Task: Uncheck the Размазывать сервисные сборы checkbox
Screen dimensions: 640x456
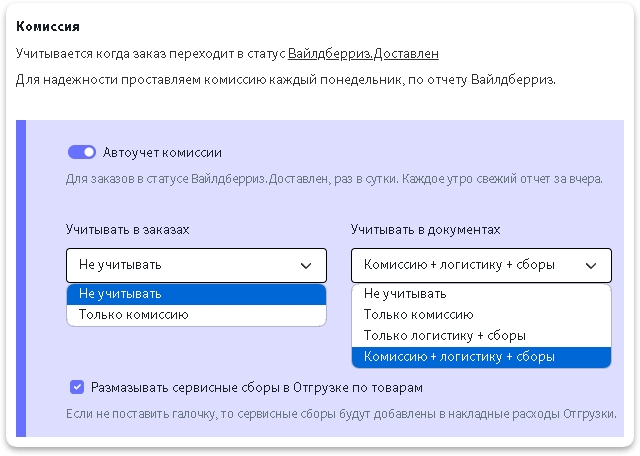Action: click(x=77, y=387)
